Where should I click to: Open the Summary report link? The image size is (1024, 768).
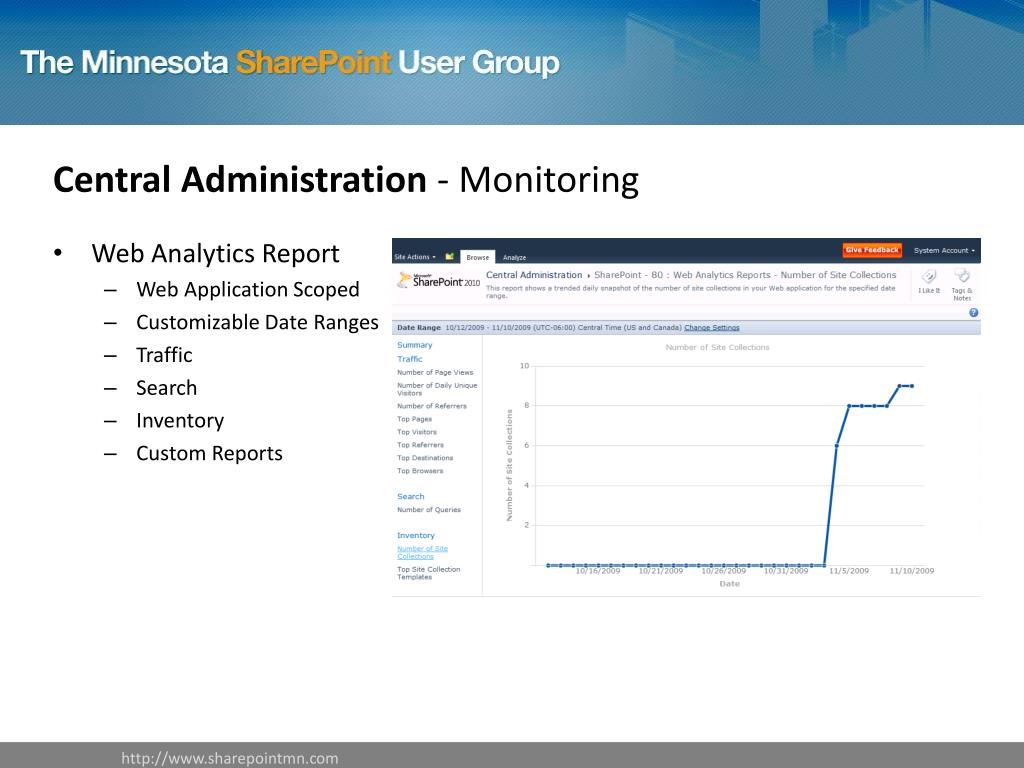click(x=415, y=345)
